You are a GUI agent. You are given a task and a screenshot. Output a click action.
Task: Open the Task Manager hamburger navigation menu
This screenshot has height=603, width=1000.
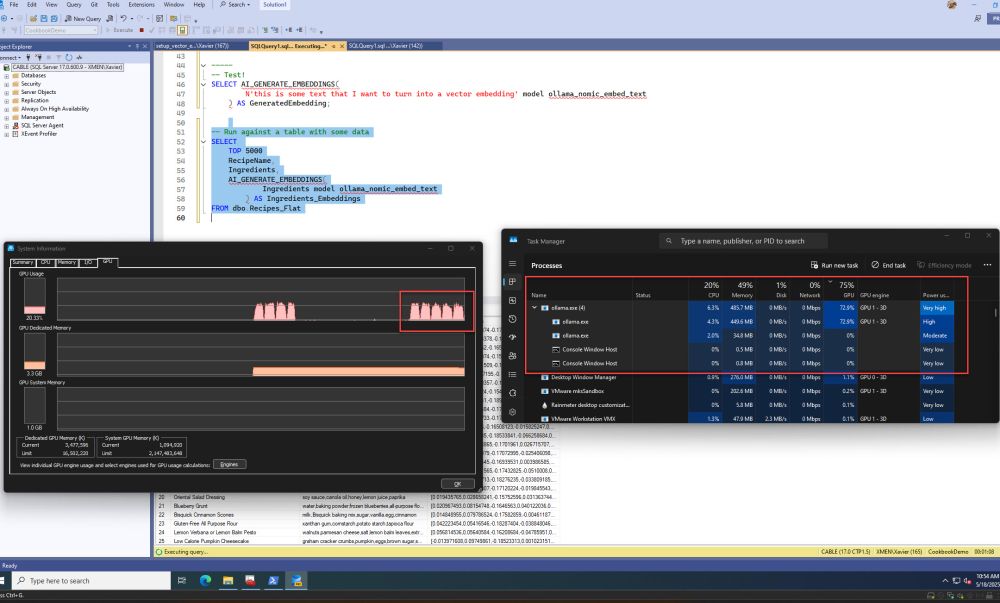(x=512, y=263)
